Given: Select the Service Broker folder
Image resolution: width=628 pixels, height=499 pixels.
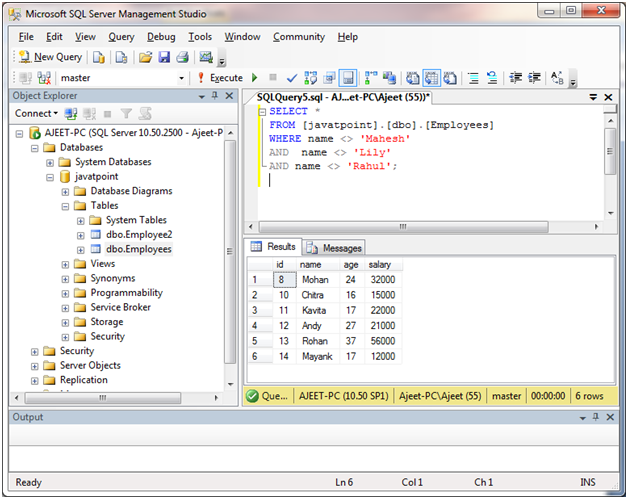Looking at the screenshot, I should point(121,307).
